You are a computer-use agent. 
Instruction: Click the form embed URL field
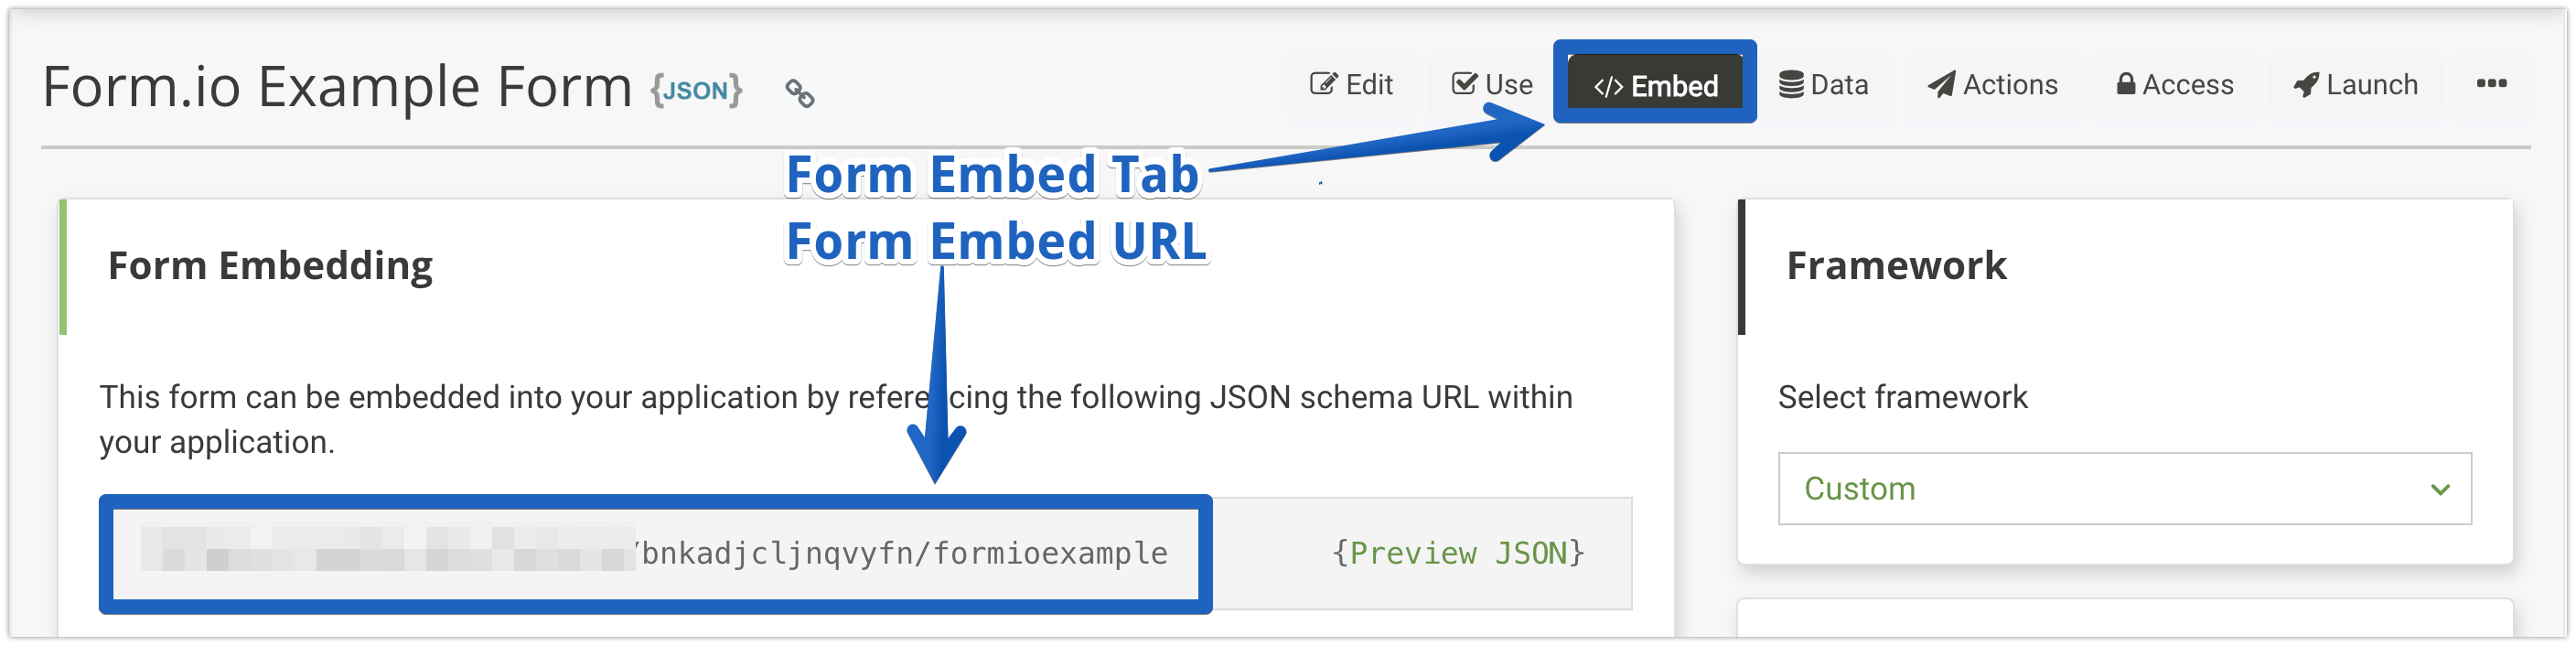[655, 553]
